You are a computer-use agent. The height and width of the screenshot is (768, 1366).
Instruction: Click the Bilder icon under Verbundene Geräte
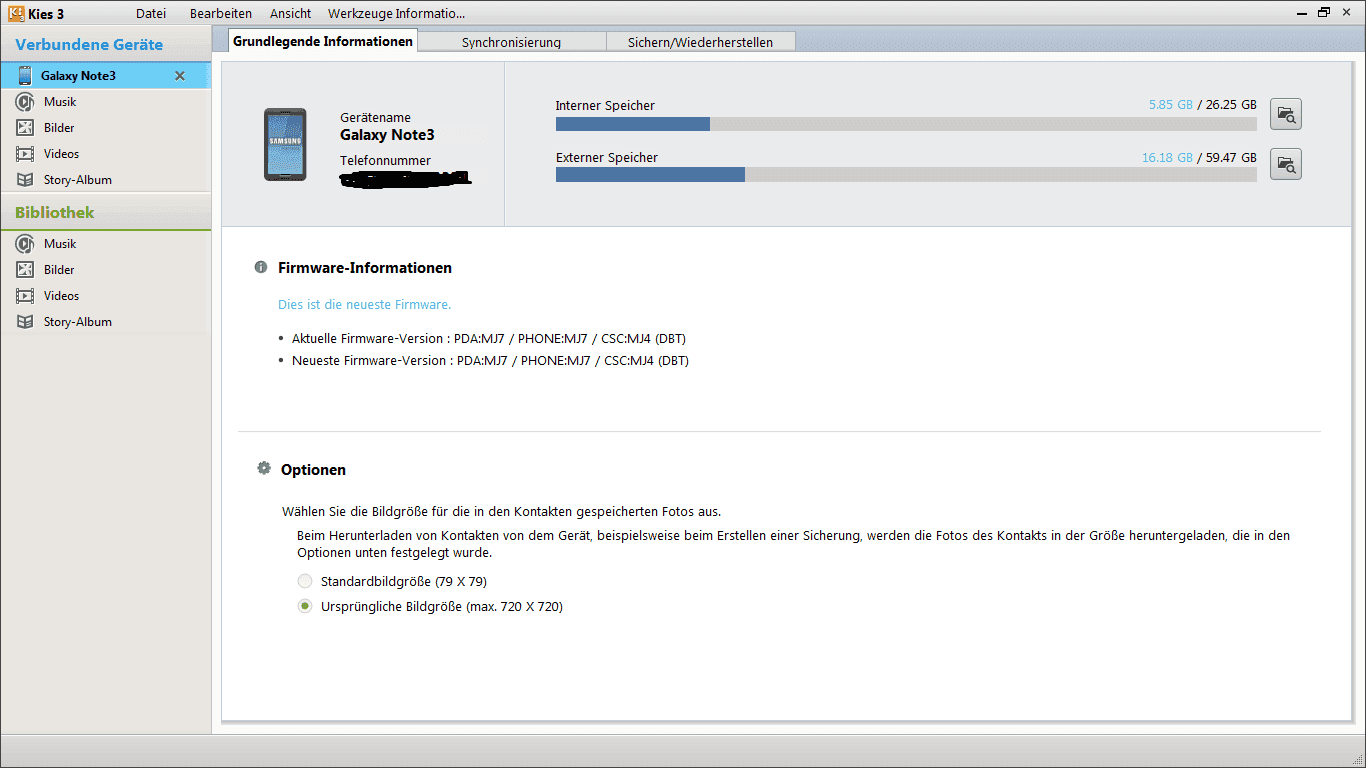pyautogui.click(x=25, y=128)
